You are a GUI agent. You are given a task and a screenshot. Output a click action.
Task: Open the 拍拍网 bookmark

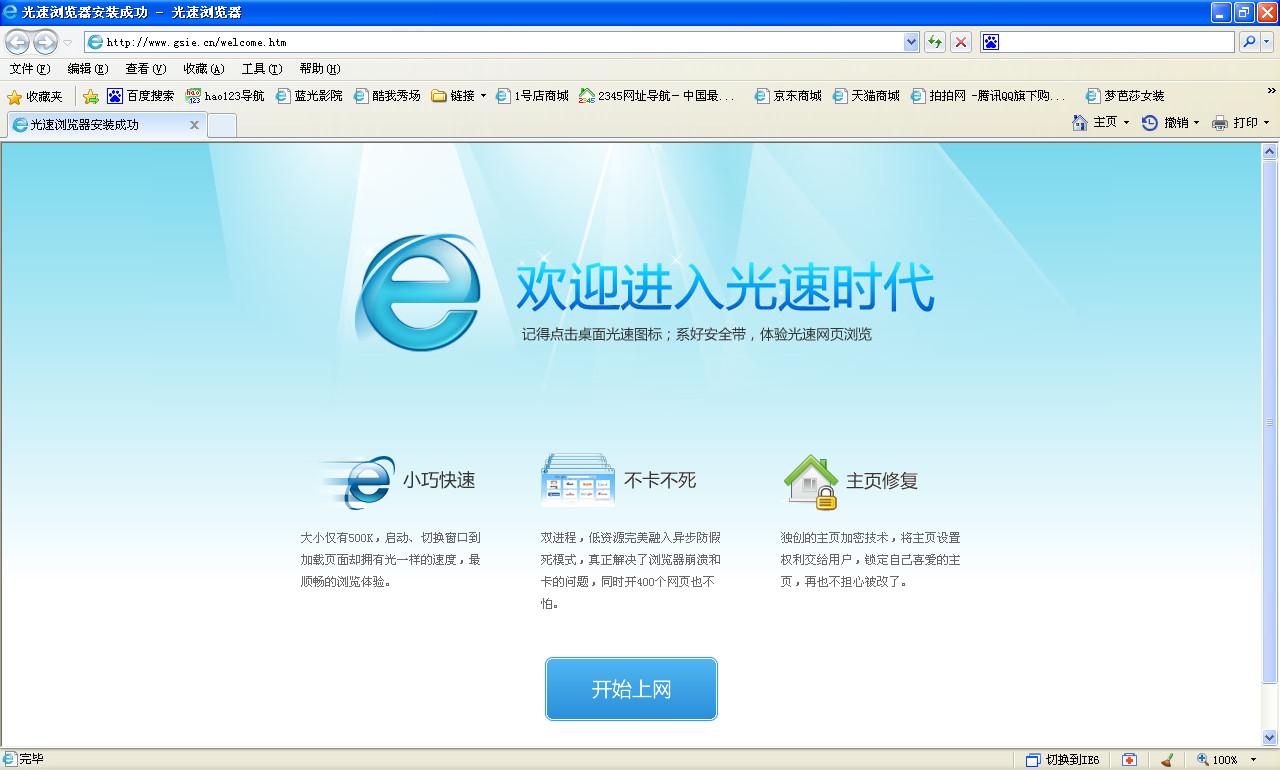pos(988,96)
